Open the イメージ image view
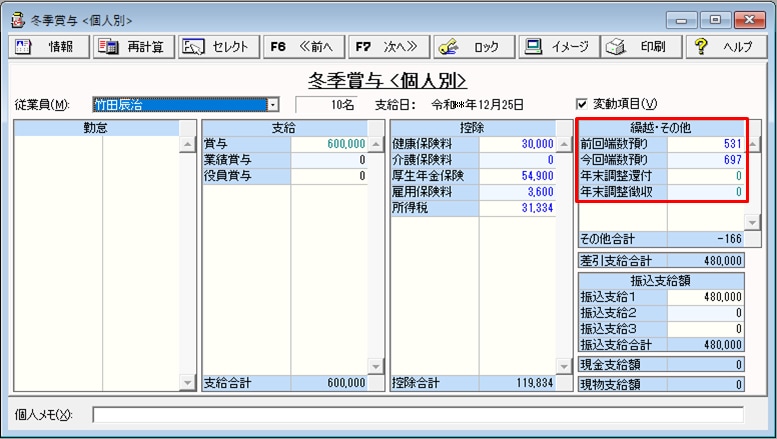Screen dimensions: 777x439 [x=535, y=47]
